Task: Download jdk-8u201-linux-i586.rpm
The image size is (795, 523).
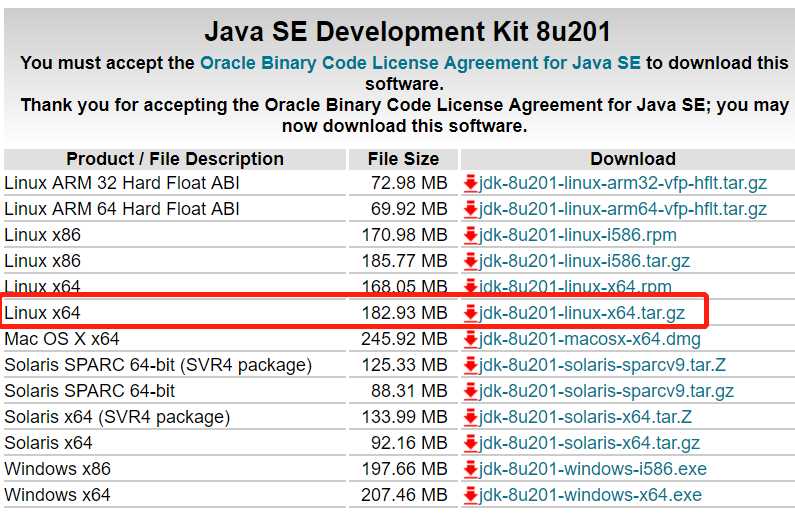Action: coord(577,235)
